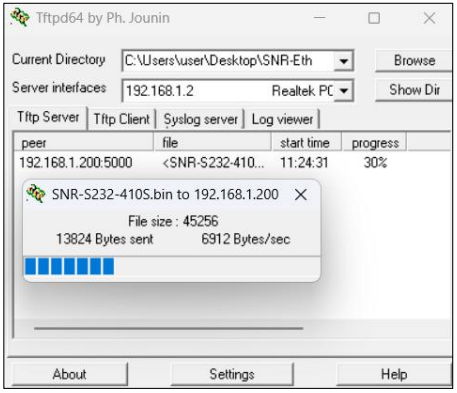Click the 13824 Bytes sent text
This screenshot has height=393, width=457.
click(x=105, y=239)
